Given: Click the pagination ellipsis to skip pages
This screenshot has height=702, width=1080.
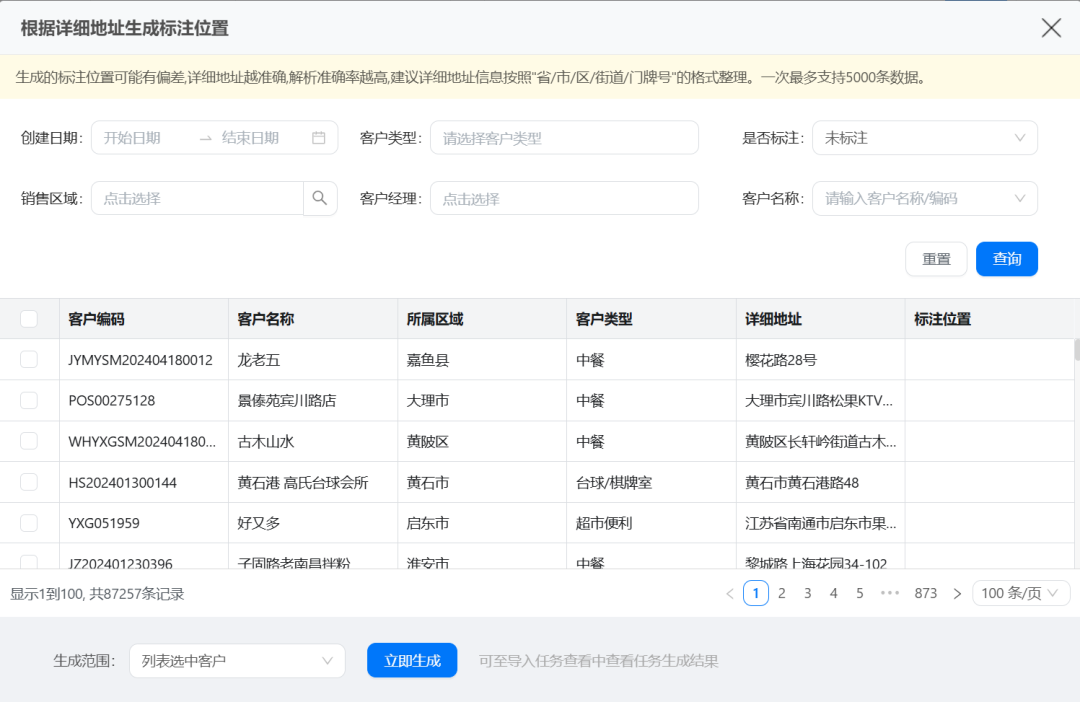Looking at the screenshot, I should coord(888,593).
